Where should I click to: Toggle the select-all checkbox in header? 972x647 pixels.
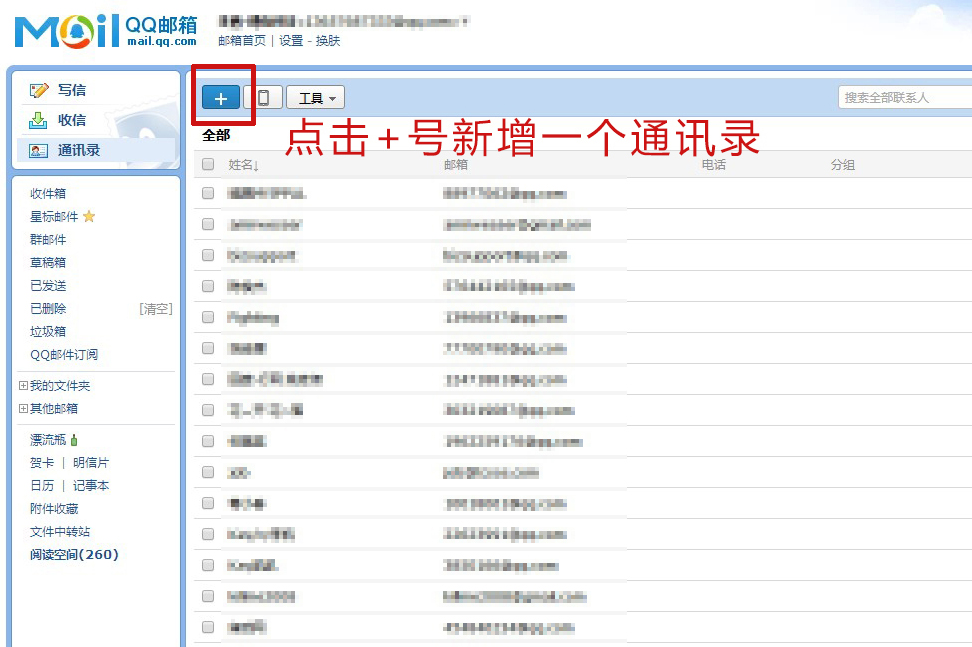208,165
